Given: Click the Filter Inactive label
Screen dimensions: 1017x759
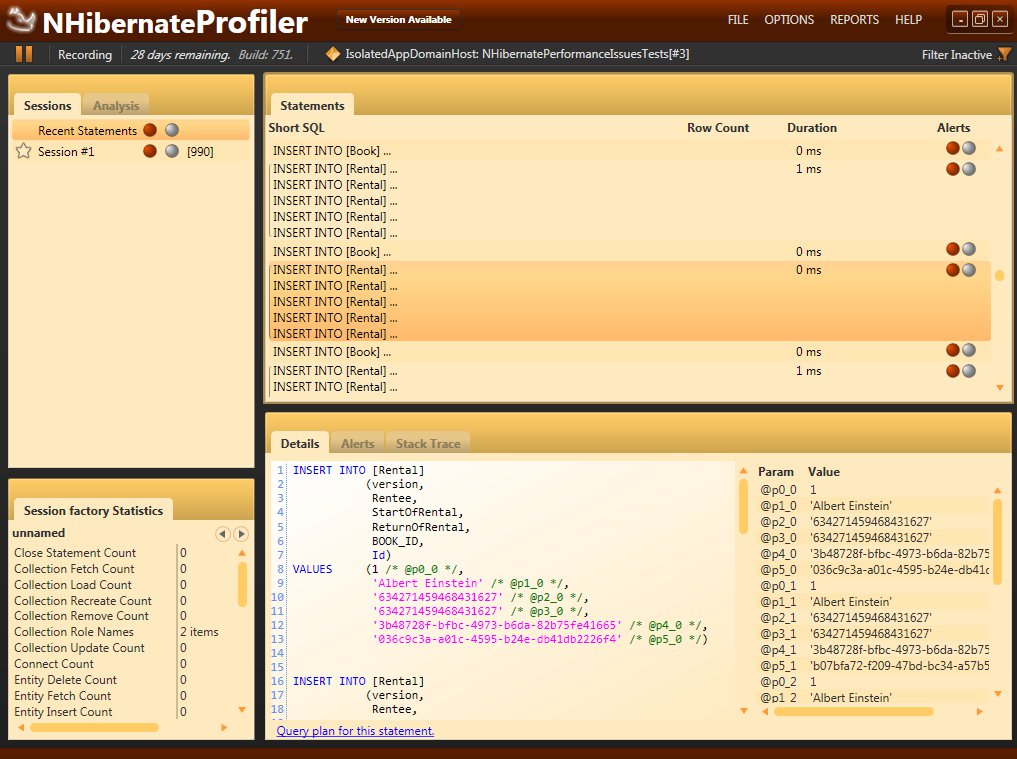Looking at the screenshot, I should [x=956, y=54].
